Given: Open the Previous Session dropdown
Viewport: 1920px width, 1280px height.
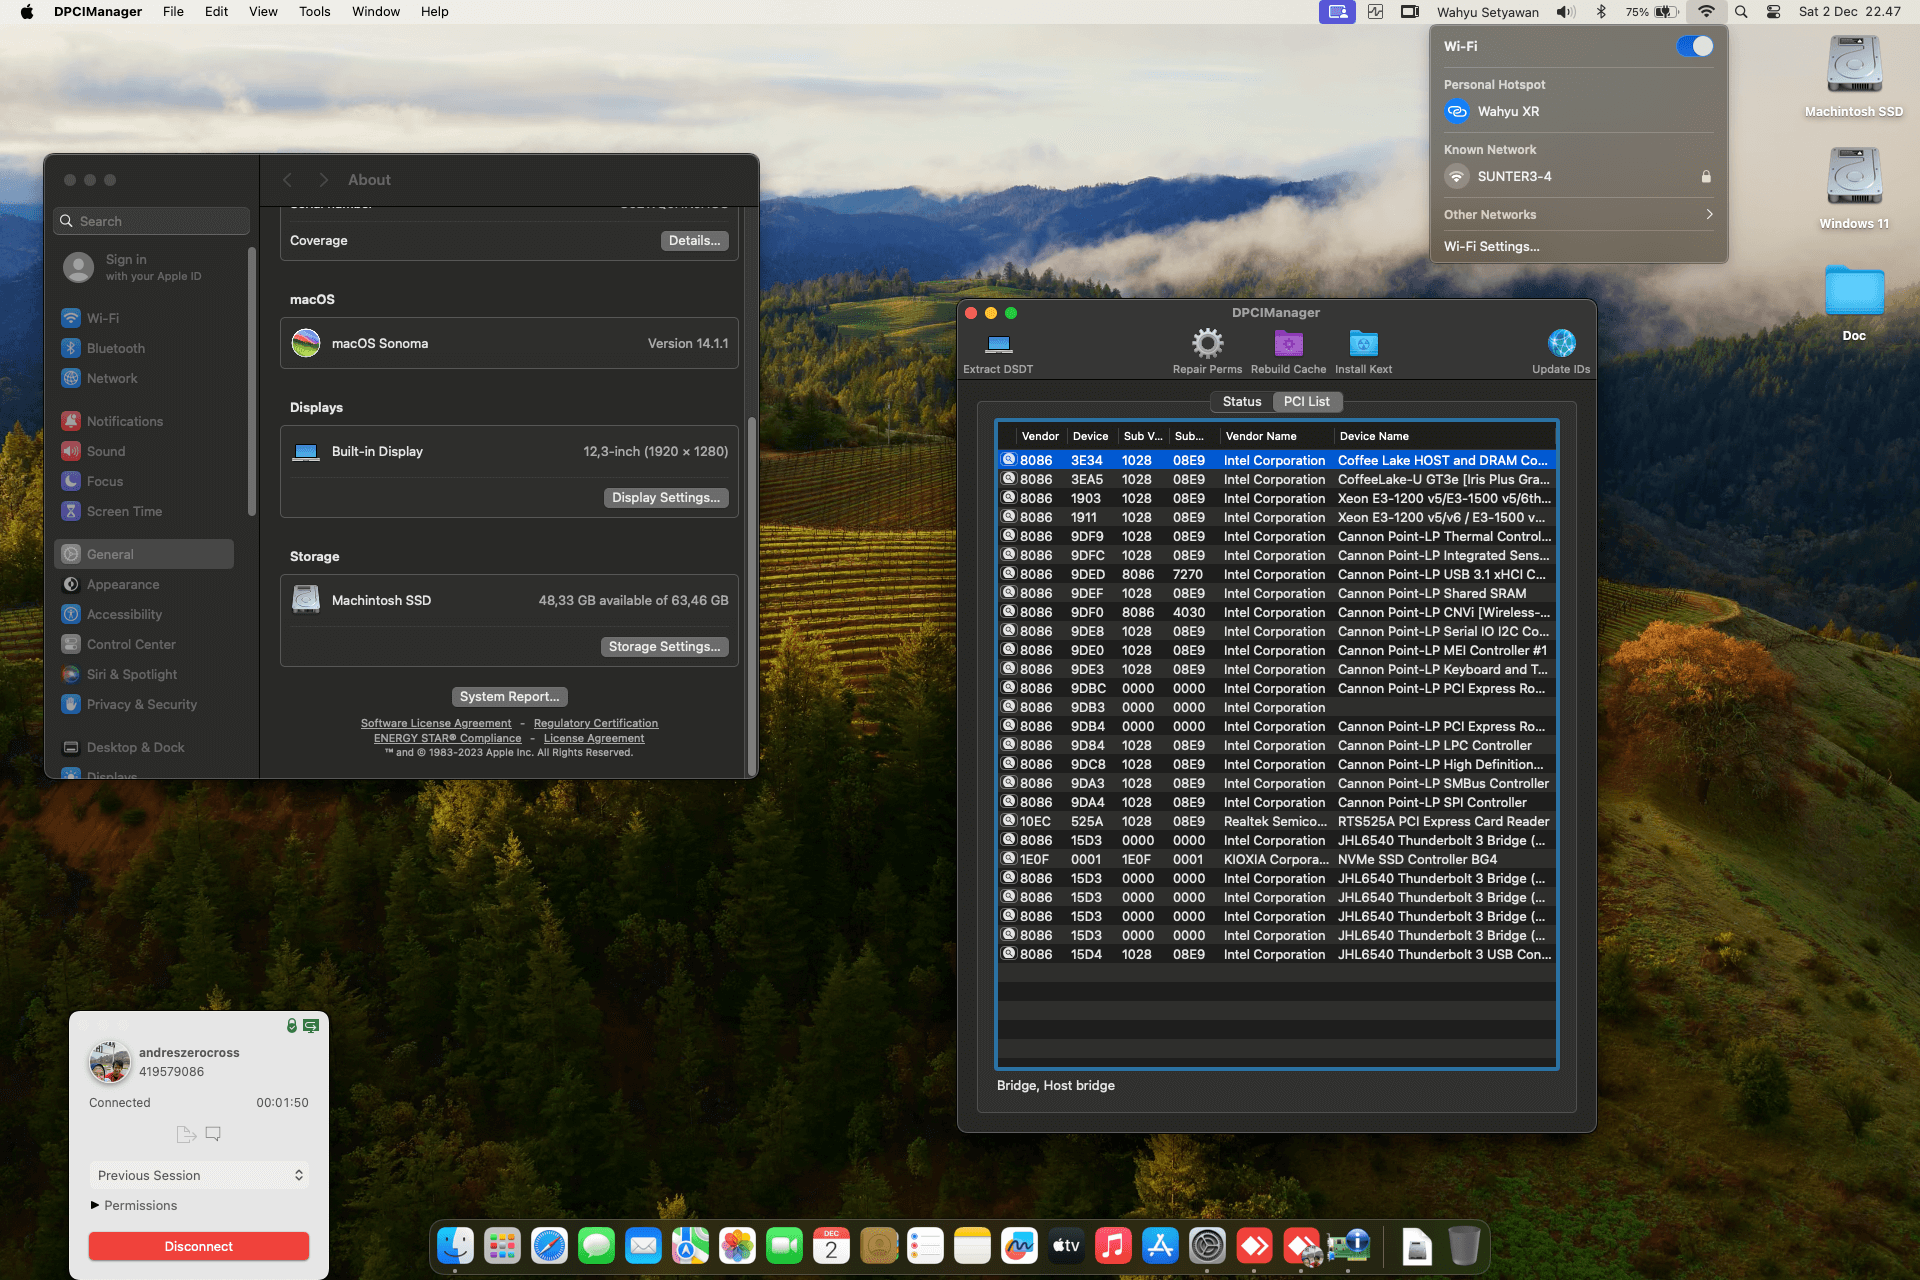Looking at the screenshot, I should tap(199, 1175).
